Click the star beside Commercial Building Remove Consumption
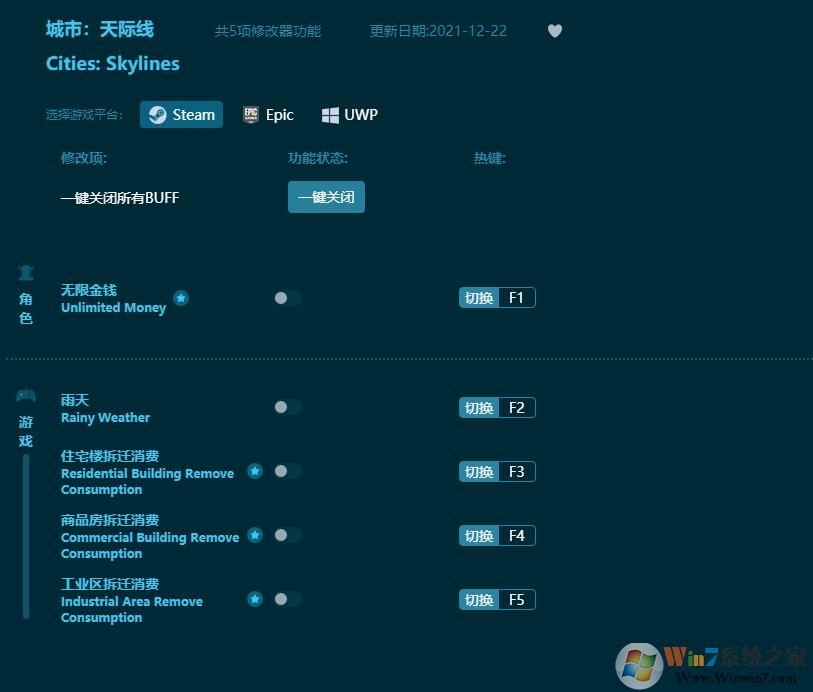 (255, 533)
